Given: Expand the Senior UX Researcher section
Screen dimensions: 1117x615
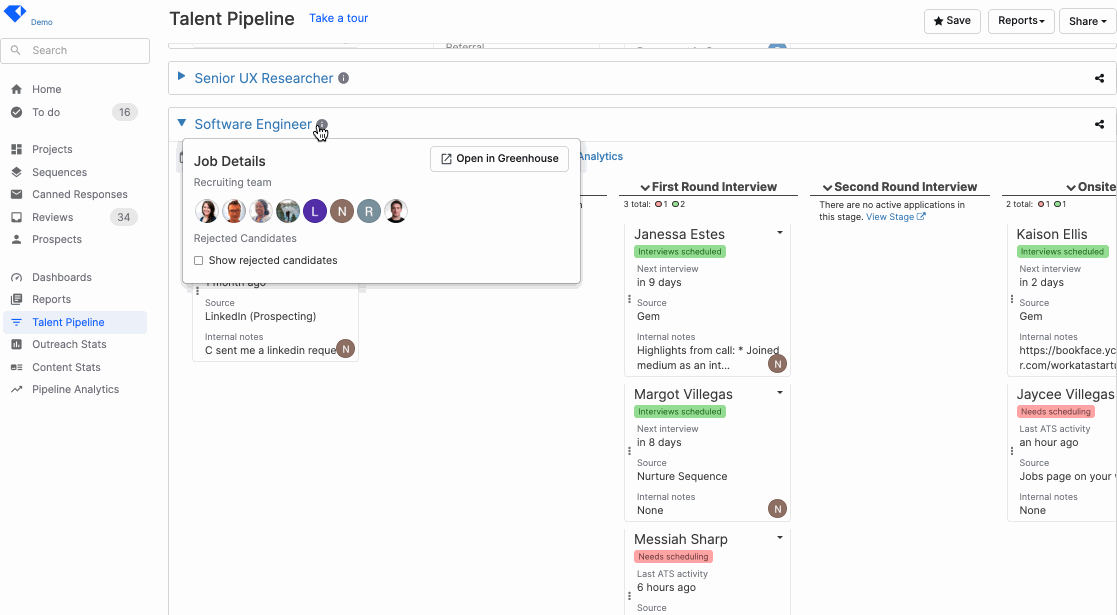Looking at the screenshot, I should coord(181,77).
